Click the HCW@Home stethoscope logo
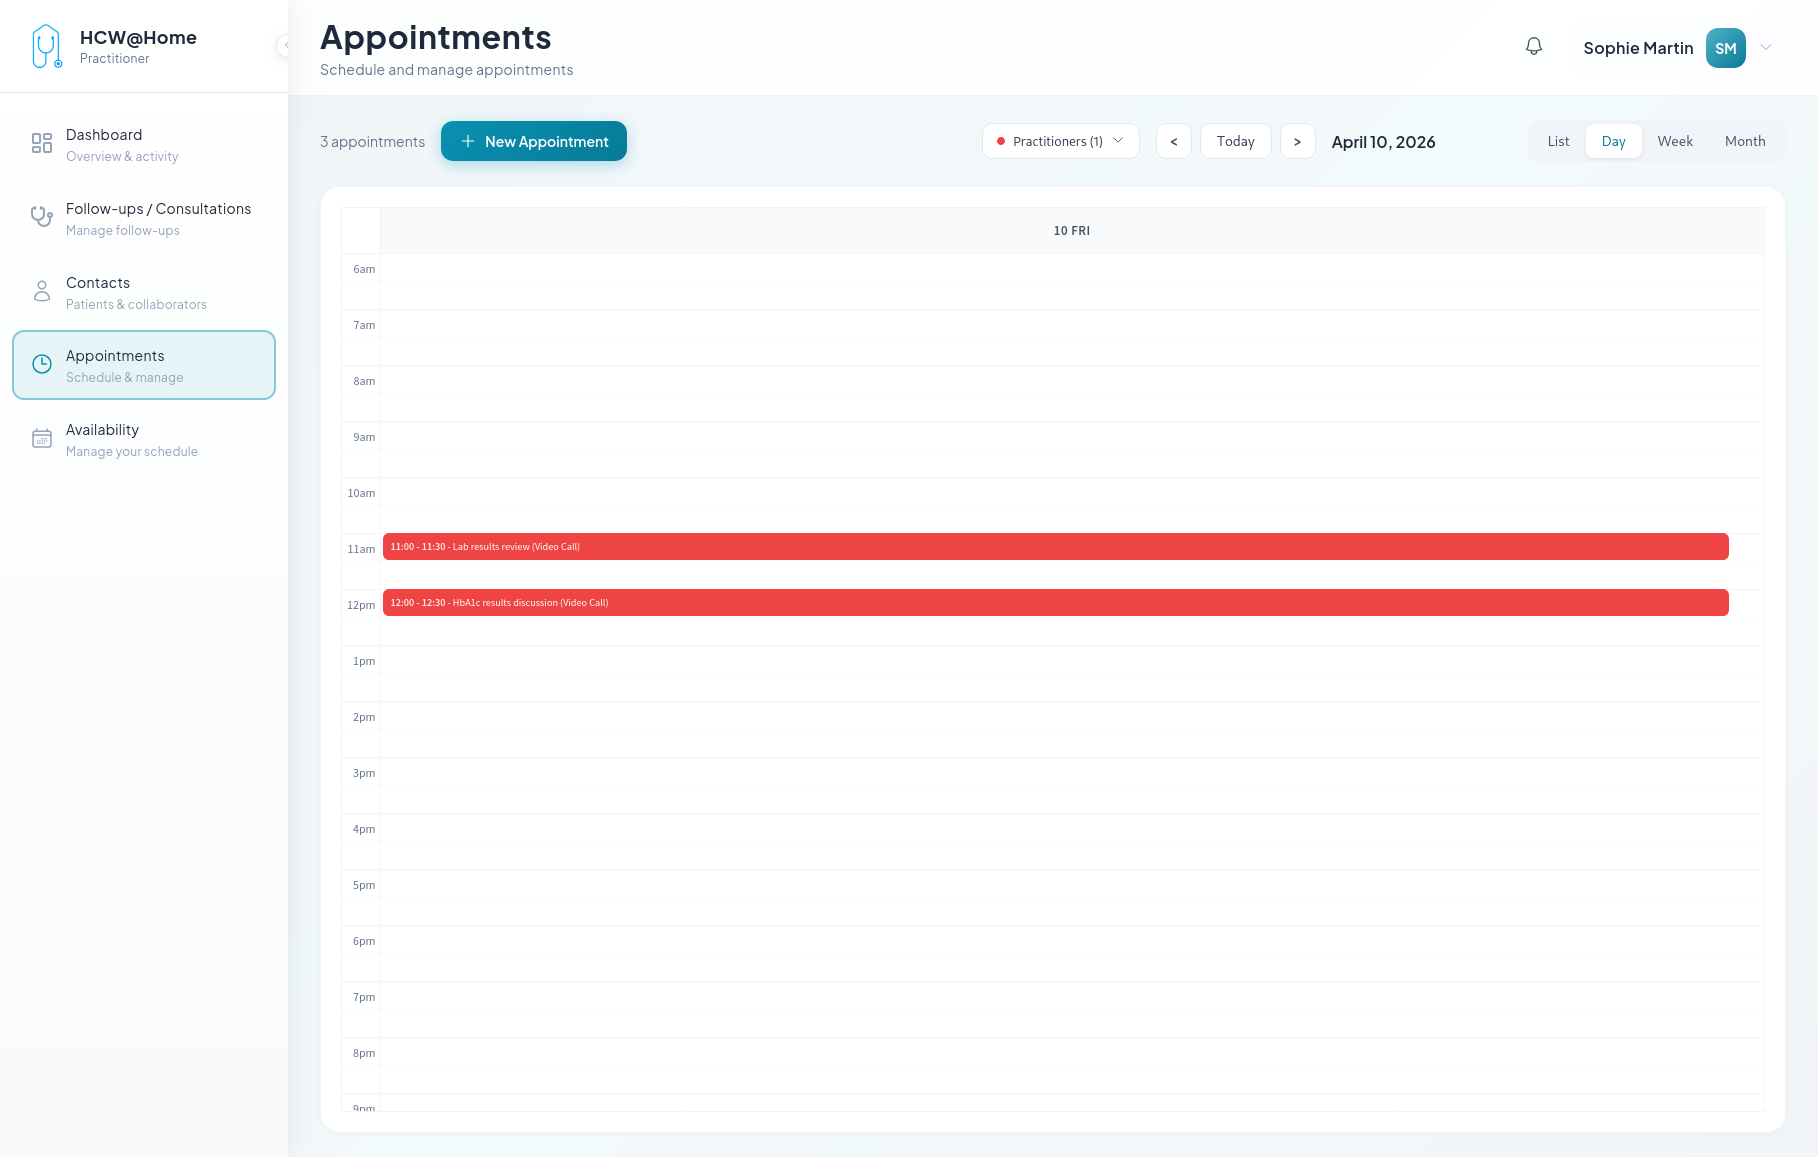Screen dimensions: 1818x1157 pos(46,45)
